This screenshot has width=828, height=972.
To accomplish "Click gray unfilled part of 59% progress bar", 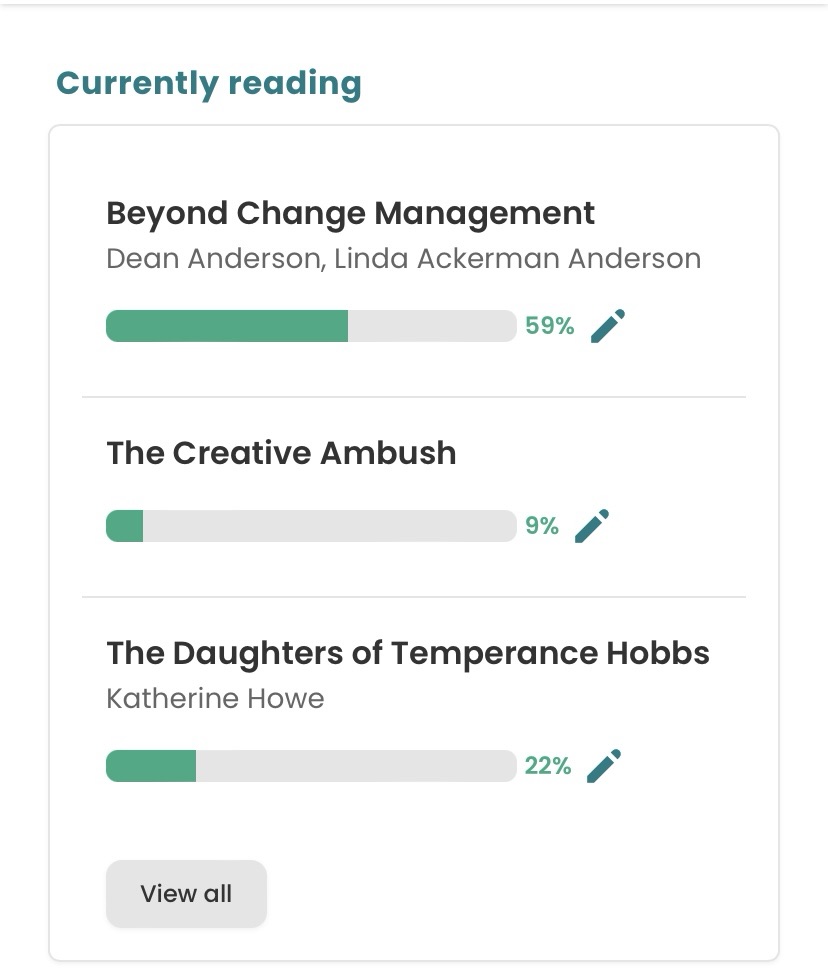I will pos(431,326).
